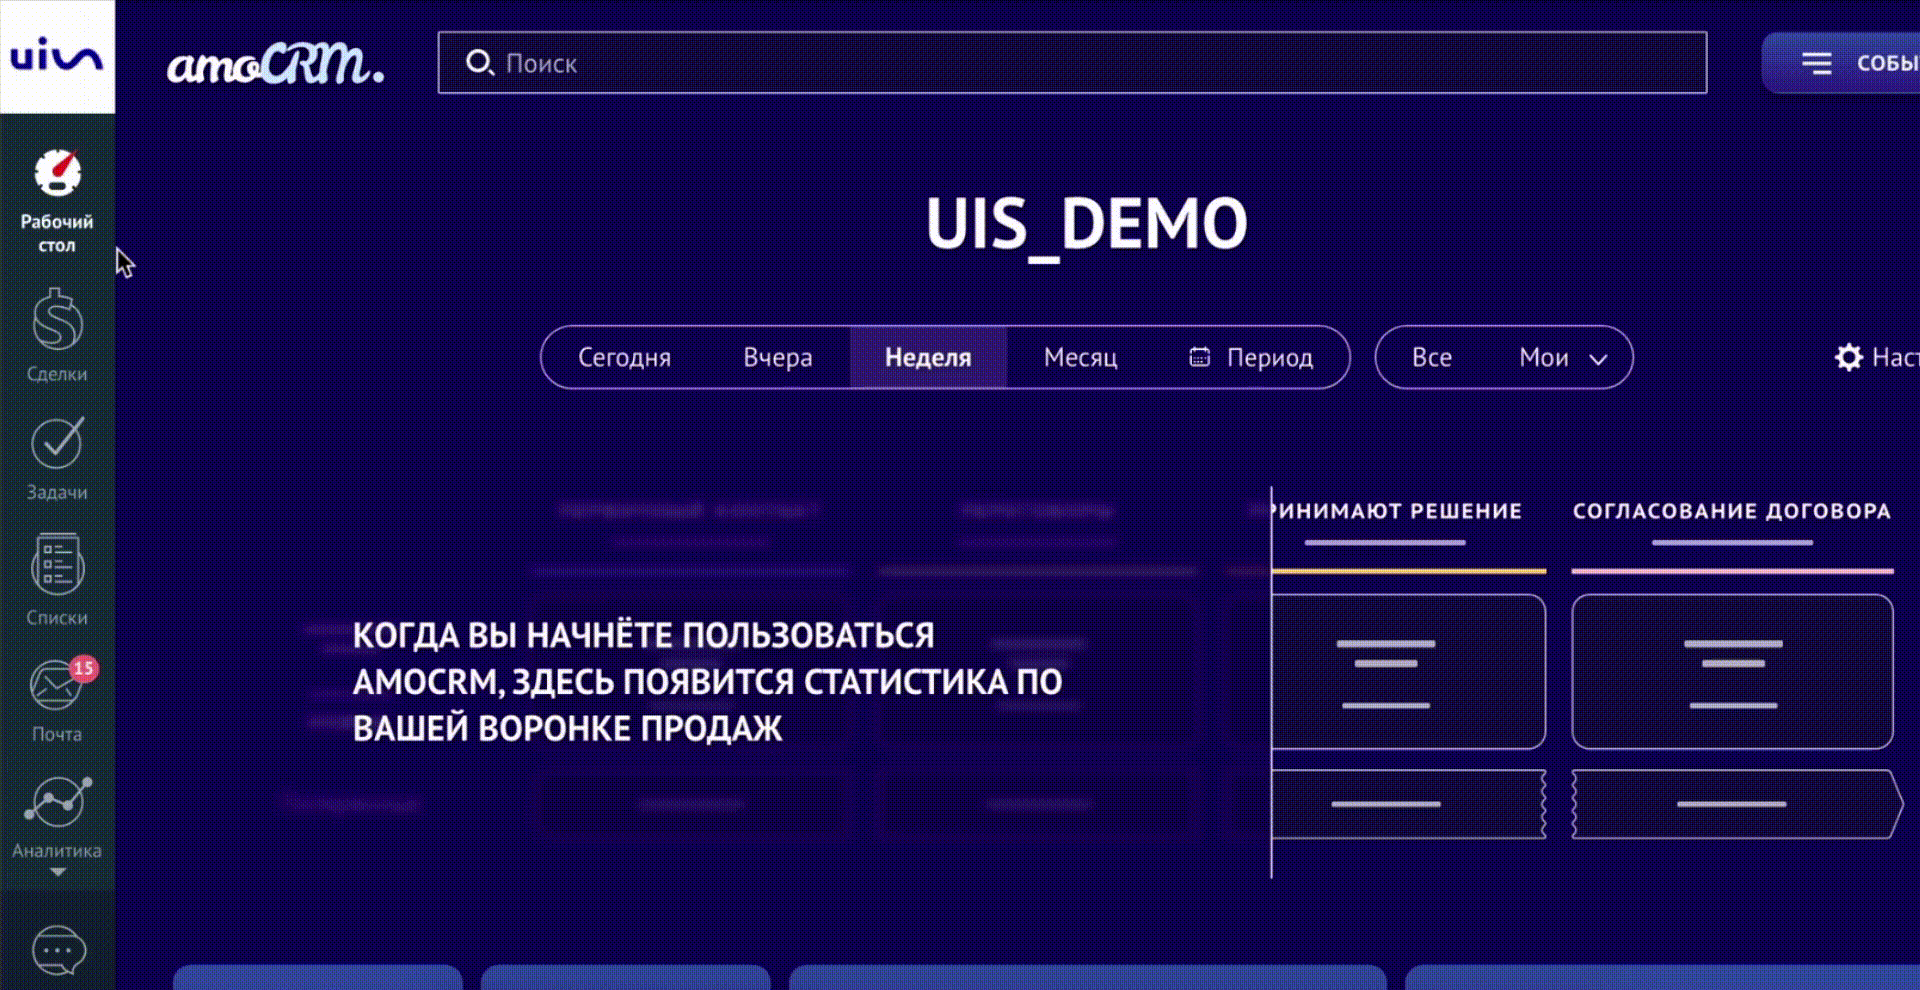
Task: Select the Неделя period tab
Action: pos(928,357)
